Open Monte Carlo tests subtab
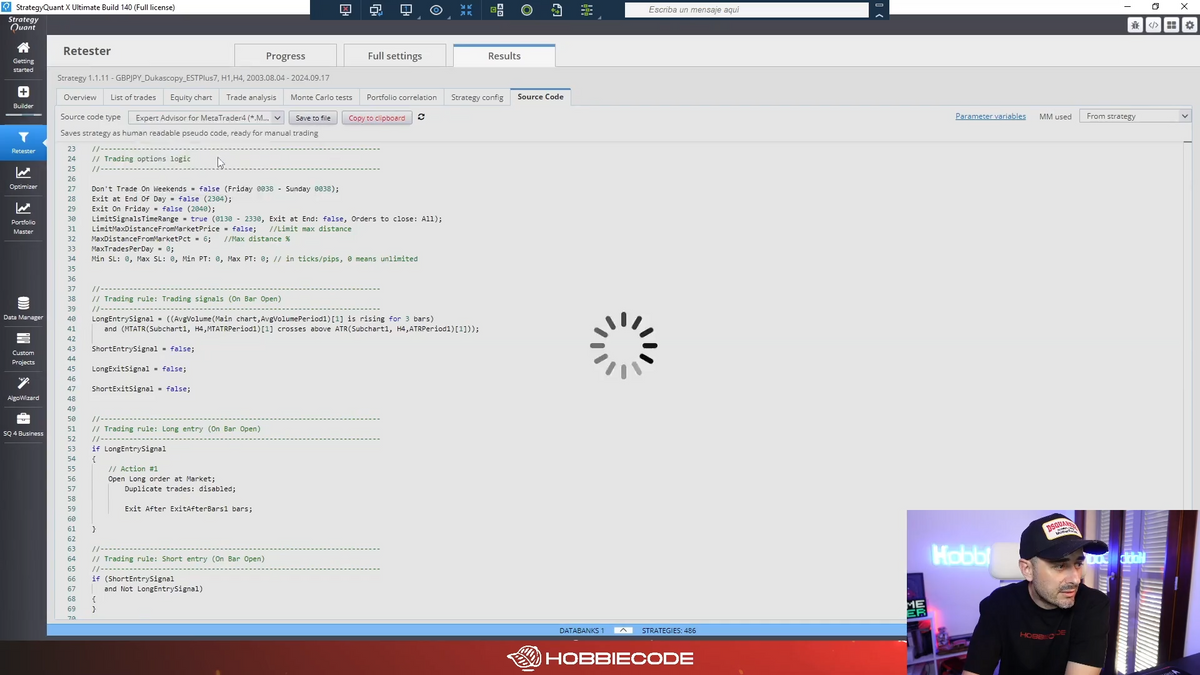1200x675 pixels. [x=321, y=97]
